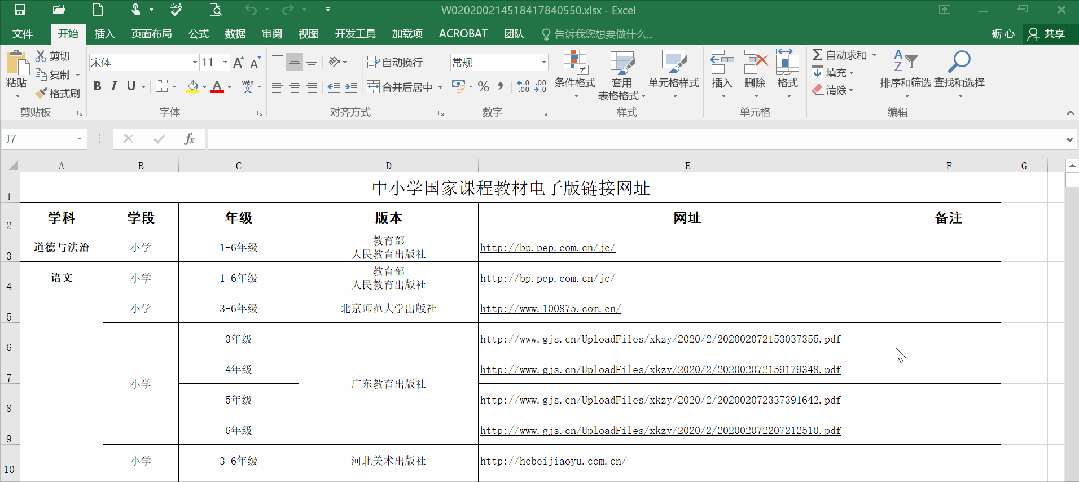The image size is (1079, 482).
Task: Click the Share (共享) button
Action: click(1047, 34)
